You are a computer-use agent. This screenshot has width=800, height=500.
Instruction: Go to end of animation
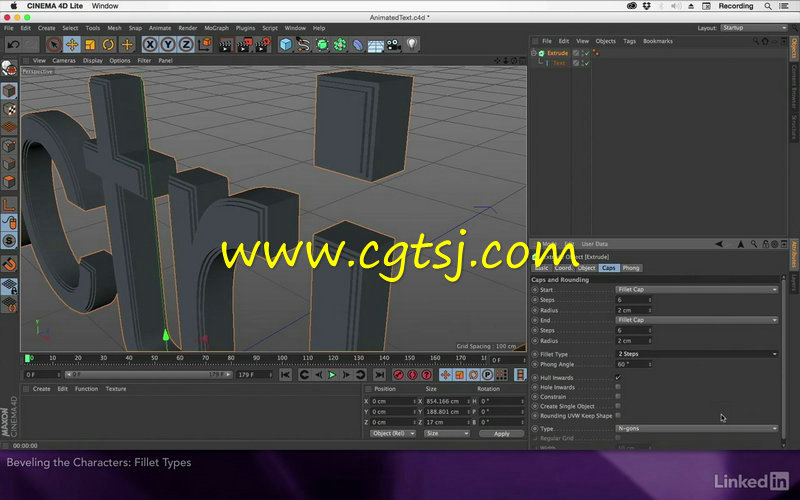[x=379, y=375]
